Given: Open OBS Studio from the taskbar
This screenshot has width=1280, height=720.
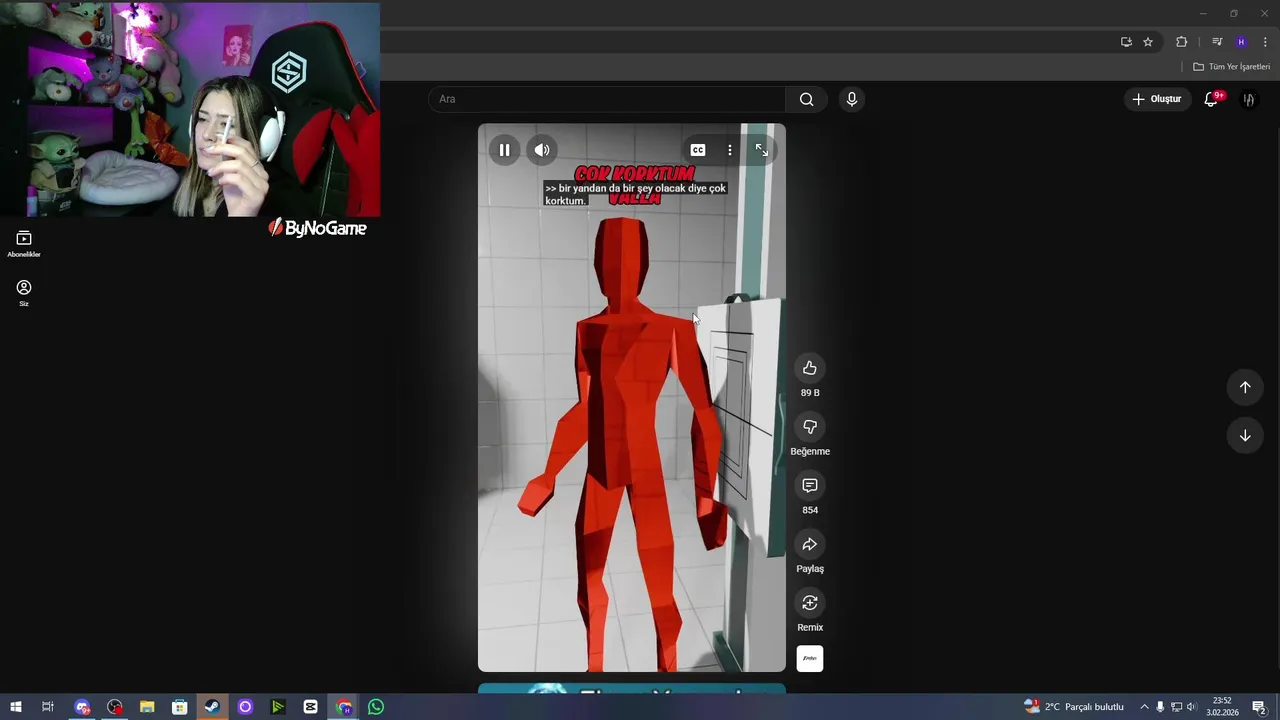Looking at the screenshot, I should [115, 707].
